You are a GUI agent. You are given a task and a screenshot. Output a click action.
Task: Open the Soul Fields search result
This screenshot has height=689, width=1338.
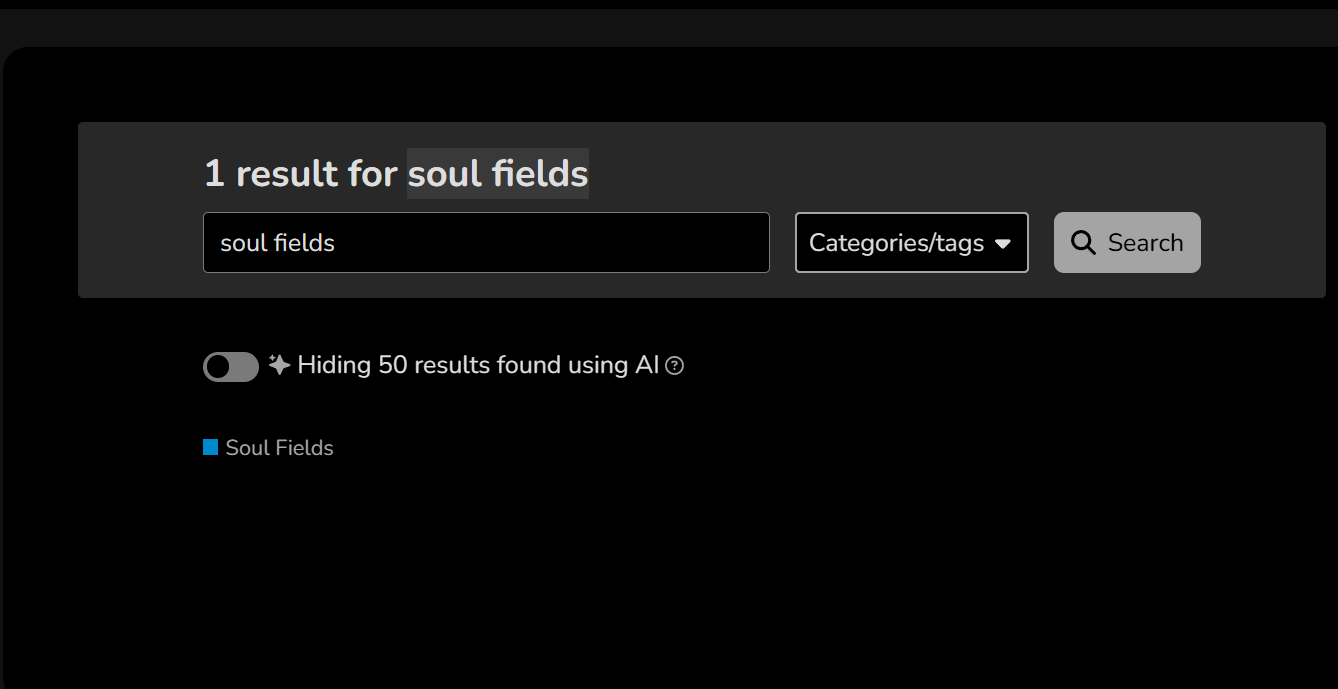[279, 448]
